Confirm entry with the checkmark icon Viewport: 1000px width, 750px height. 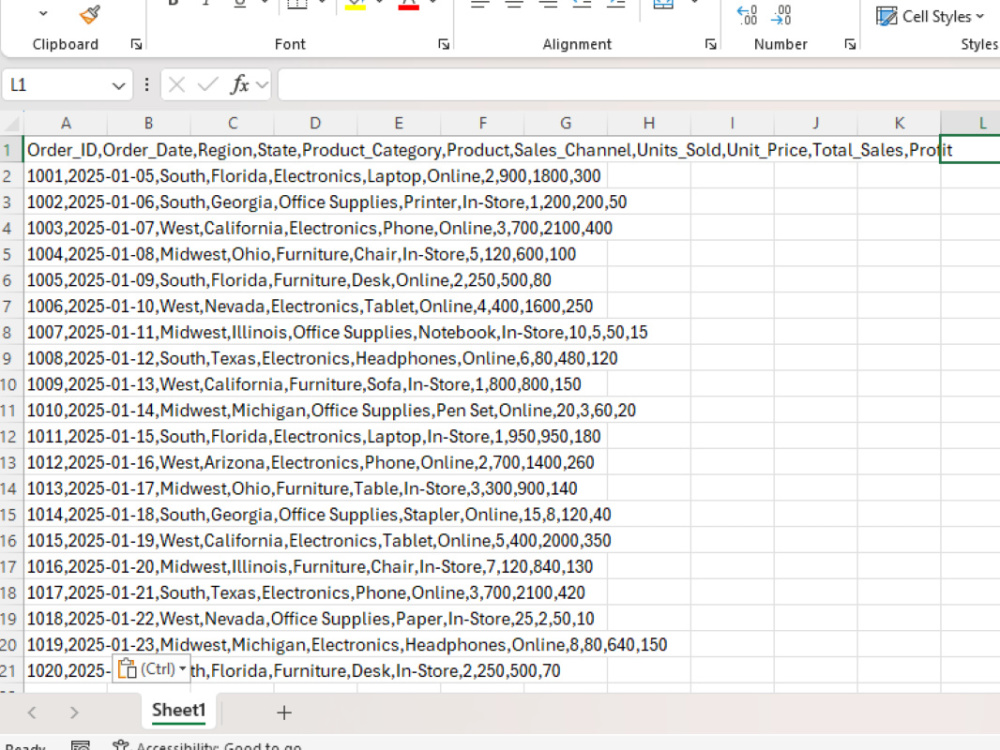pos(207,84)
